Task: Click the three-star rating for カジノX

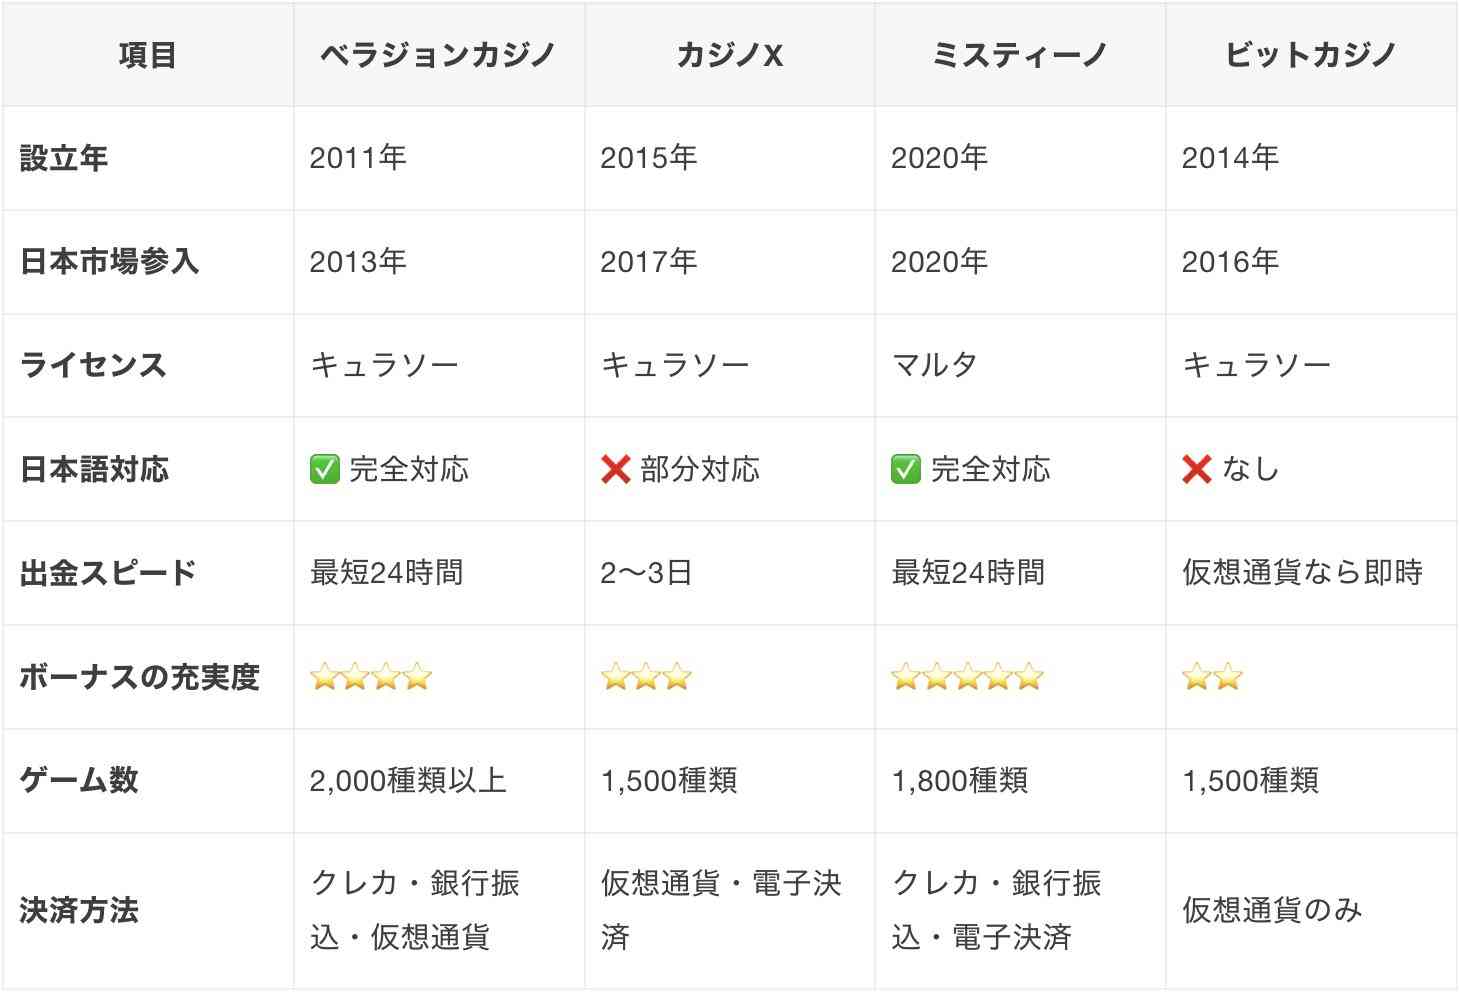Action: pyautogui.click(x=646, y=677)
